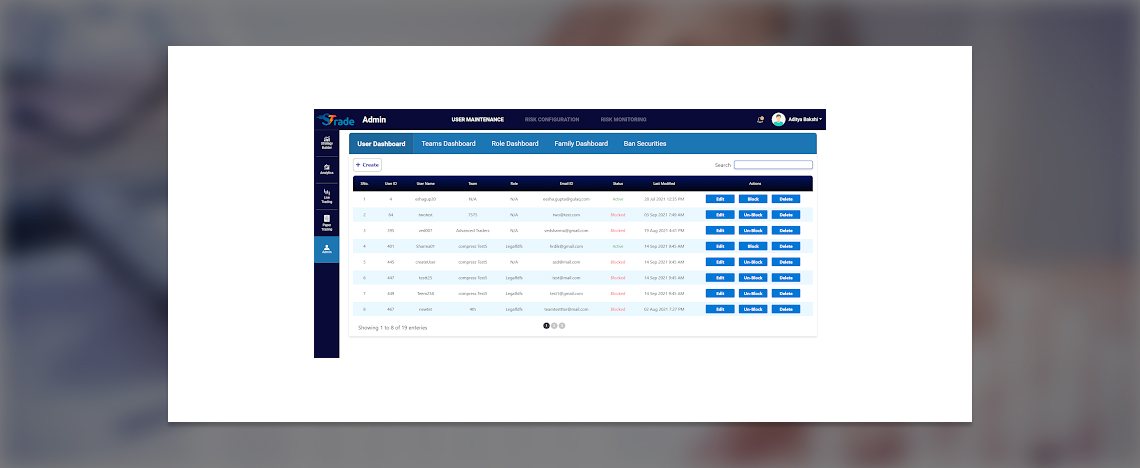
Task: Delete the user with ID 467
Action: [x=786, y=310]
